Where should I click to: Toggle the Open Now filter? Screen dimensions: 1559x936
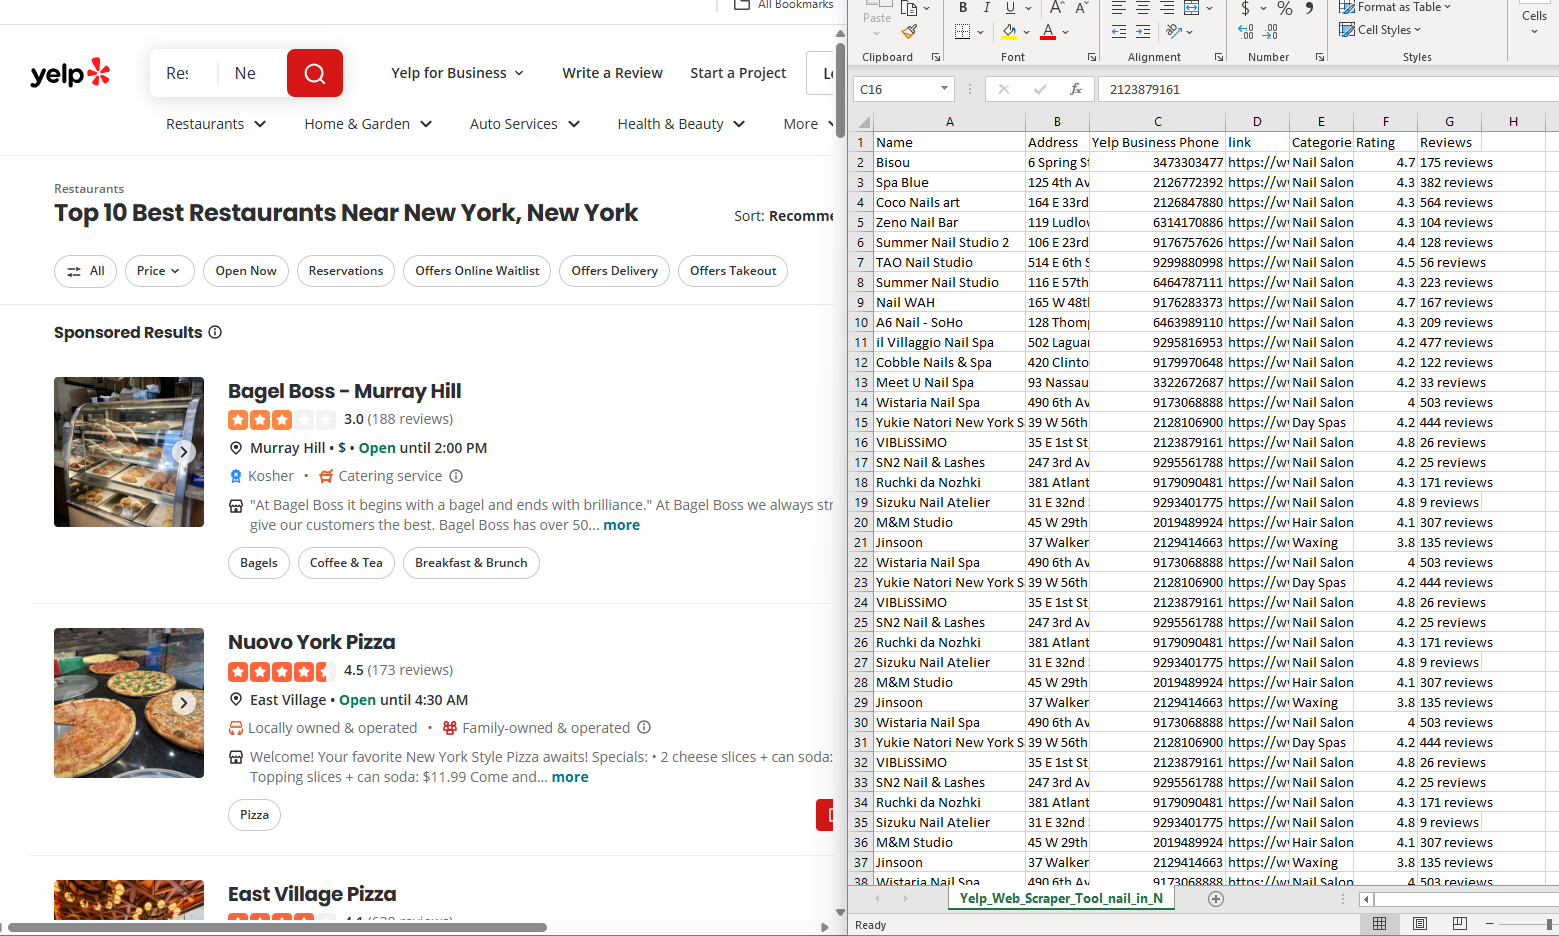coord(246,271)
